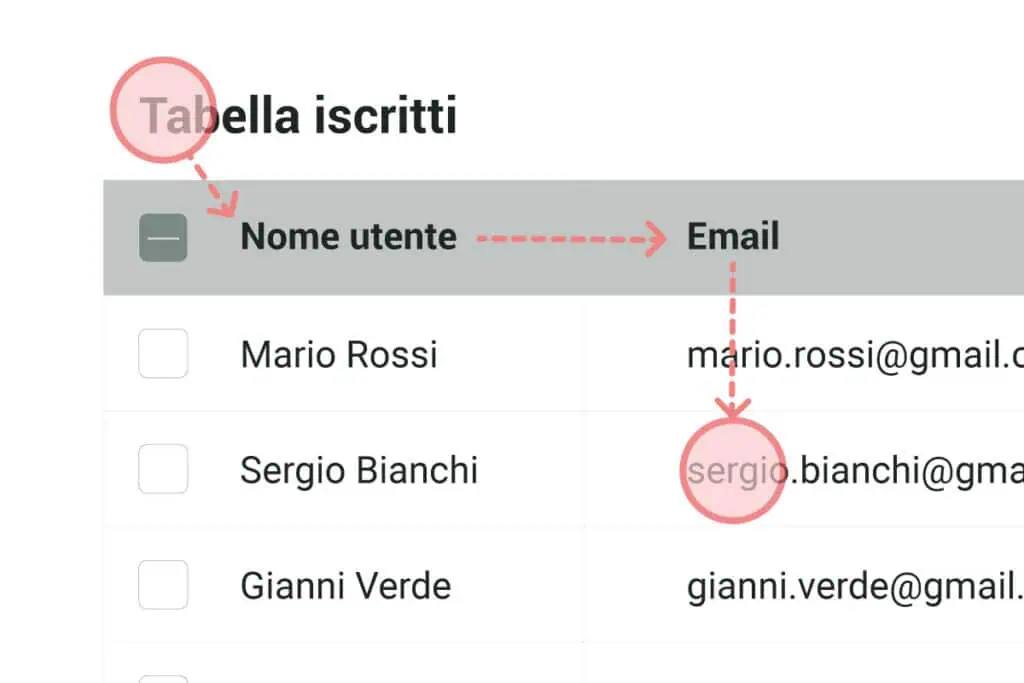Check the Gianni Verde row checkbox
This screenshot has height=683, width=1024.
click(163, 585)
